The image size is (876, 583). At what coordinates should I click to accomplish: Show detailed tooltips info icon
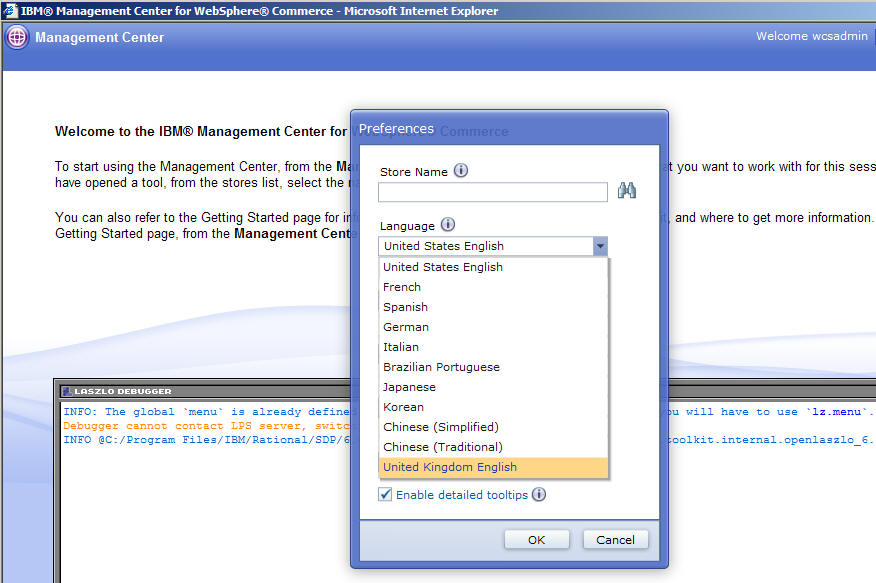[539, 494]
